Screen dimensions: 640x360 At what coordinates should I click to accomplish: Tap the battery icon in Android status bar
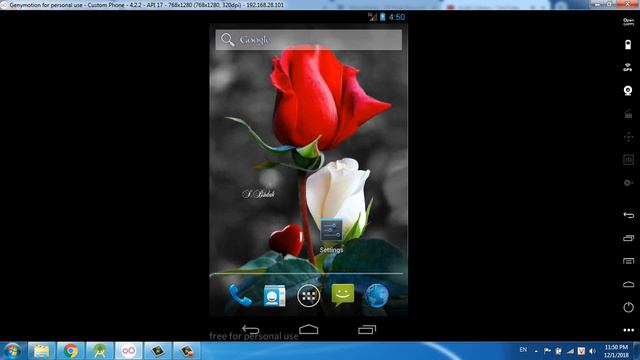[x=382, y=17]
